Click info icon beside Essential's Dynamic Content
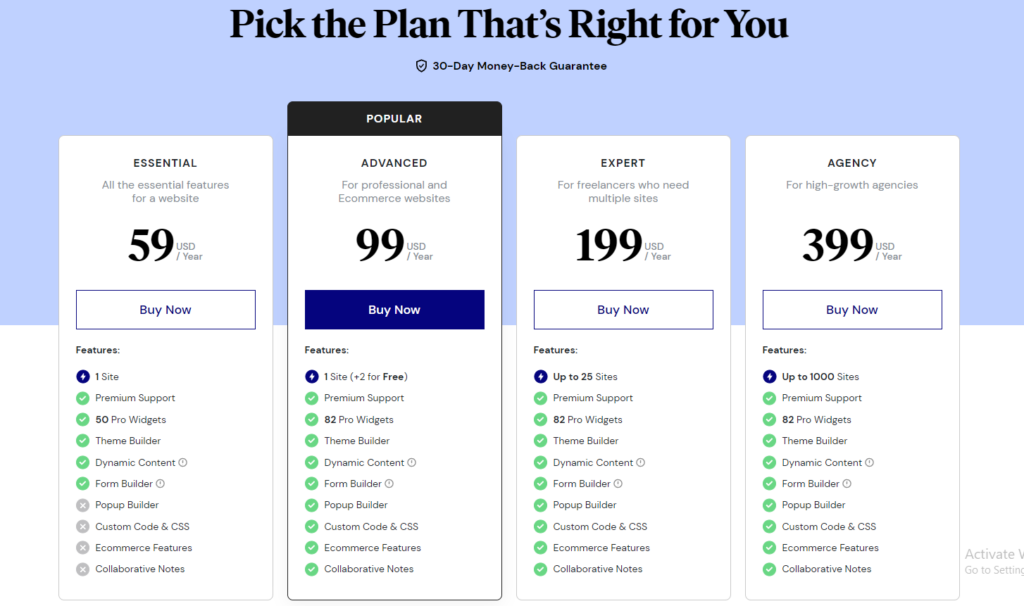The image size is (1024, 606). [x=183, y=462]
